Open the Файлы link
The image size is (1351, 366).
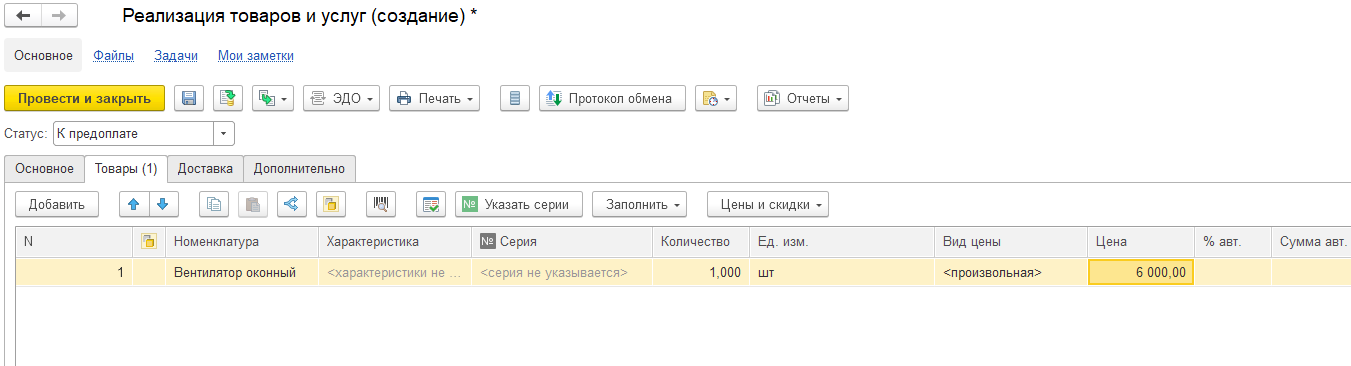coord(114,55)
